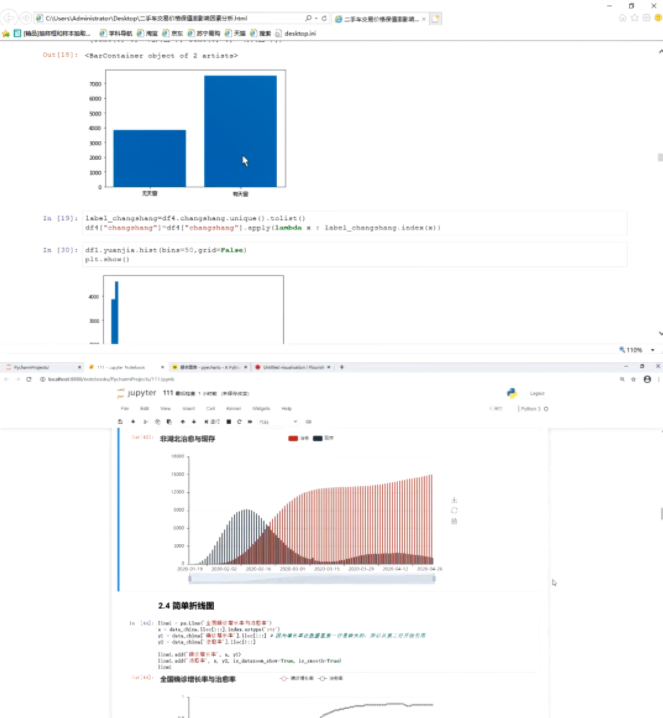Image resolution: width=663 pixels, height=718 pixels.
Task: Open the Kernel menu in Jupyter
Action: click(x=233, y=409)
